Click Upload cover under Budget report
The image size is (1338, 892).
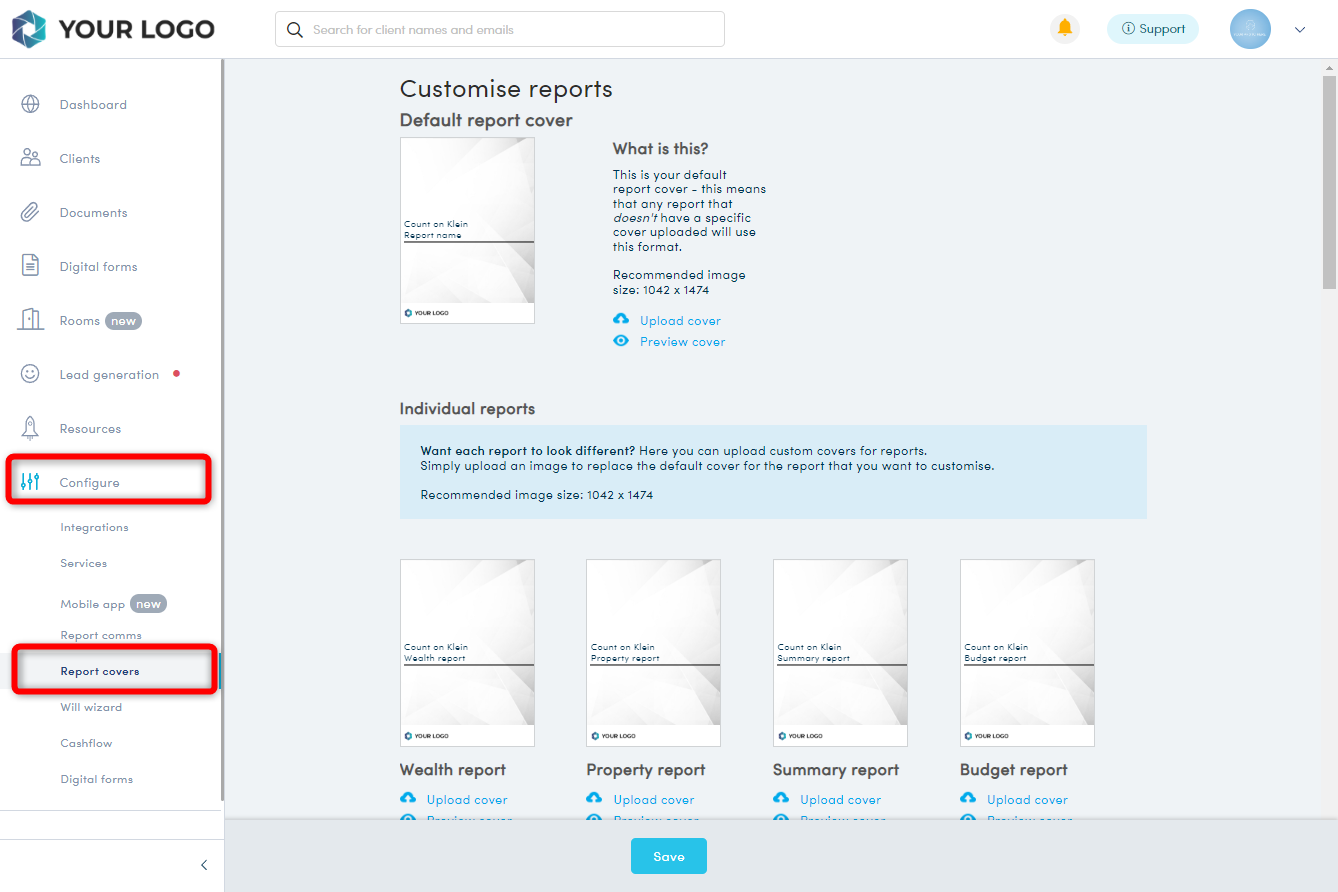coord(1027,800)
